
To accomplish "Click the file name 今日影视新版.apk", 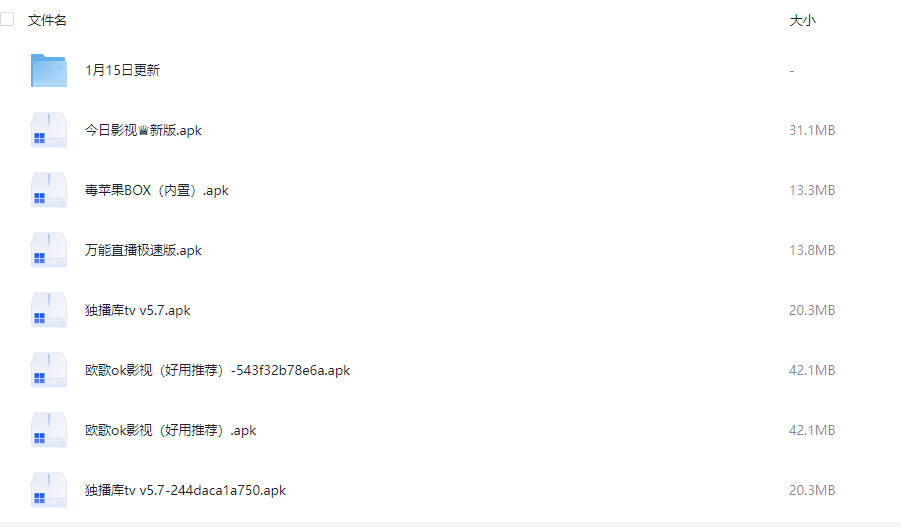I will [143, 130].
